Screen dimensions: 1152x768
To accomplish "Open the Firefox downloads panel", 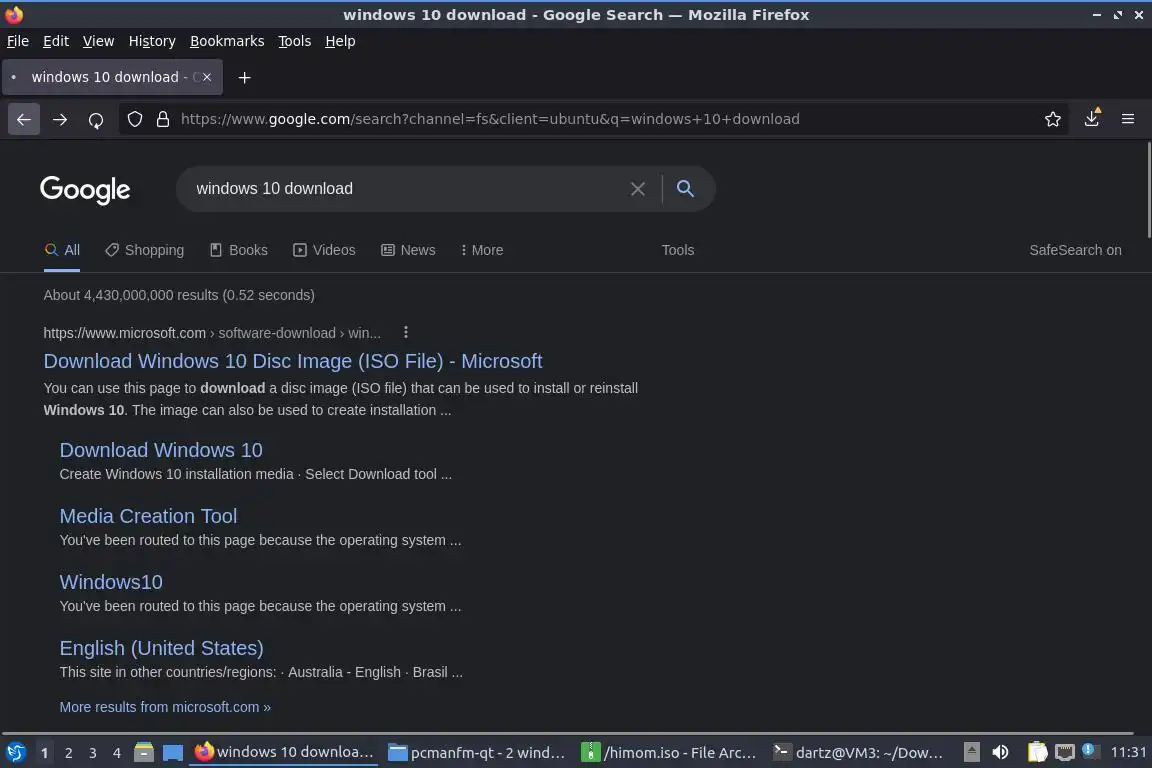I will 1092,118.
